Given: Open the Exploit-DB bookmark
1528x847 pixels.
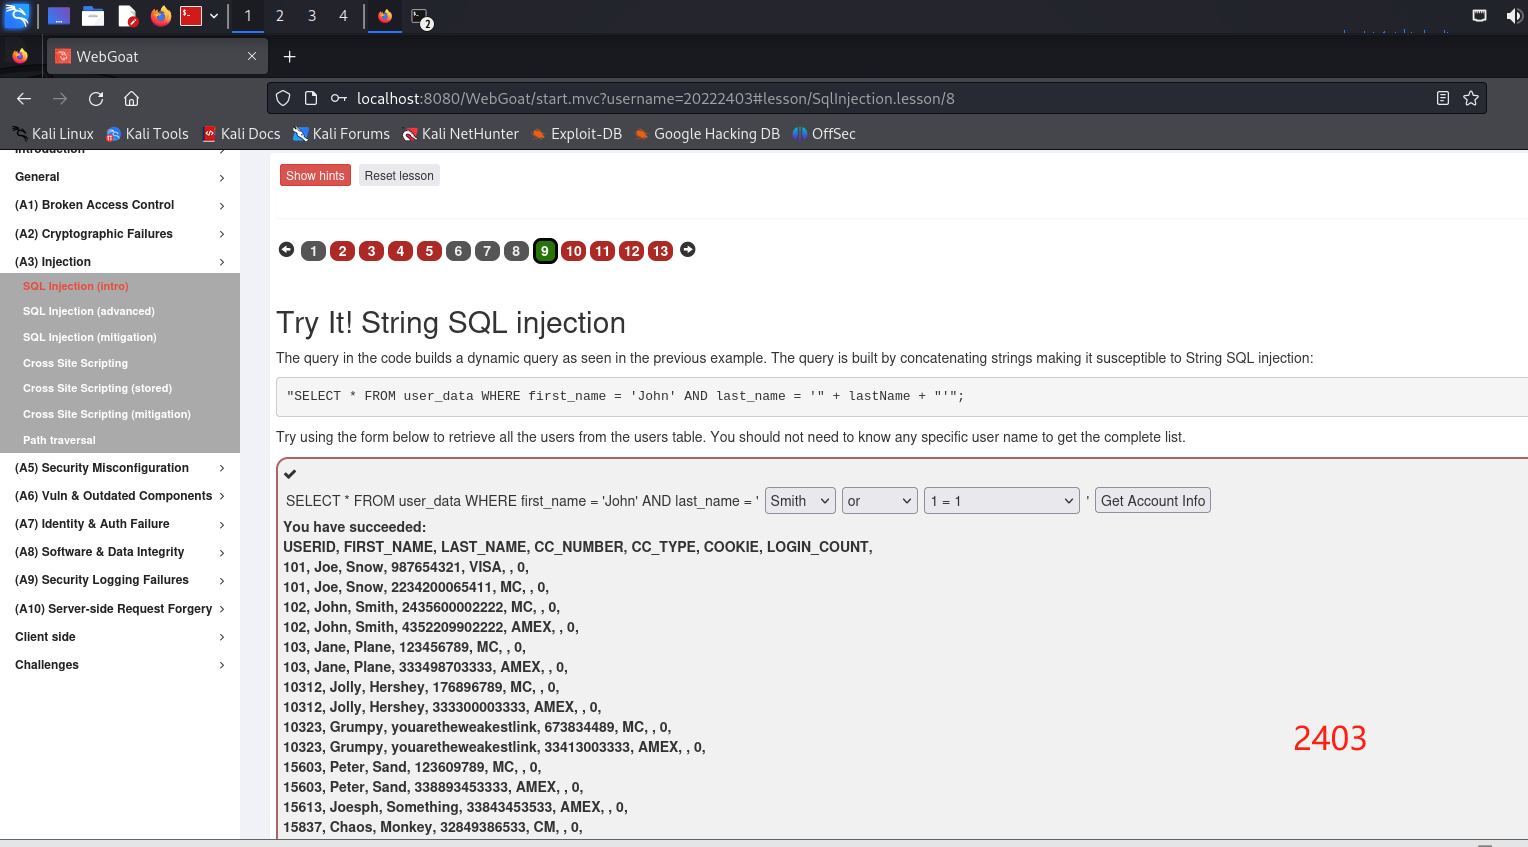Looking at the screenshot, I should [577, 134].
